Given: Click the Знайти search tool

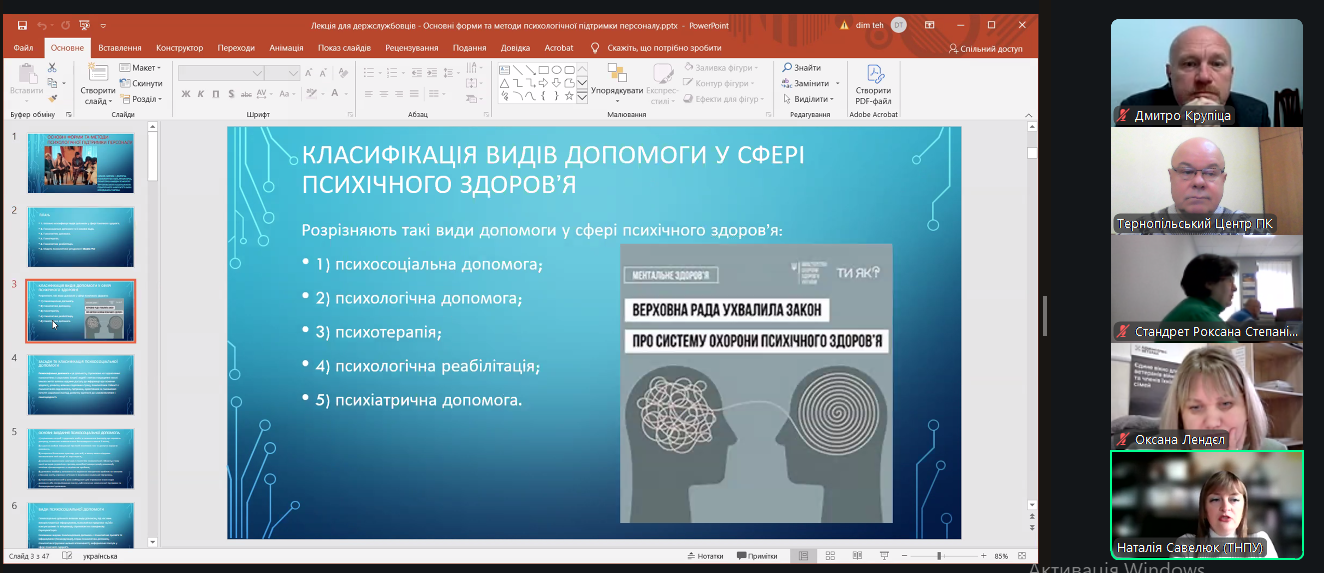Looking at the screenshot, I should (x=801, y=68).
